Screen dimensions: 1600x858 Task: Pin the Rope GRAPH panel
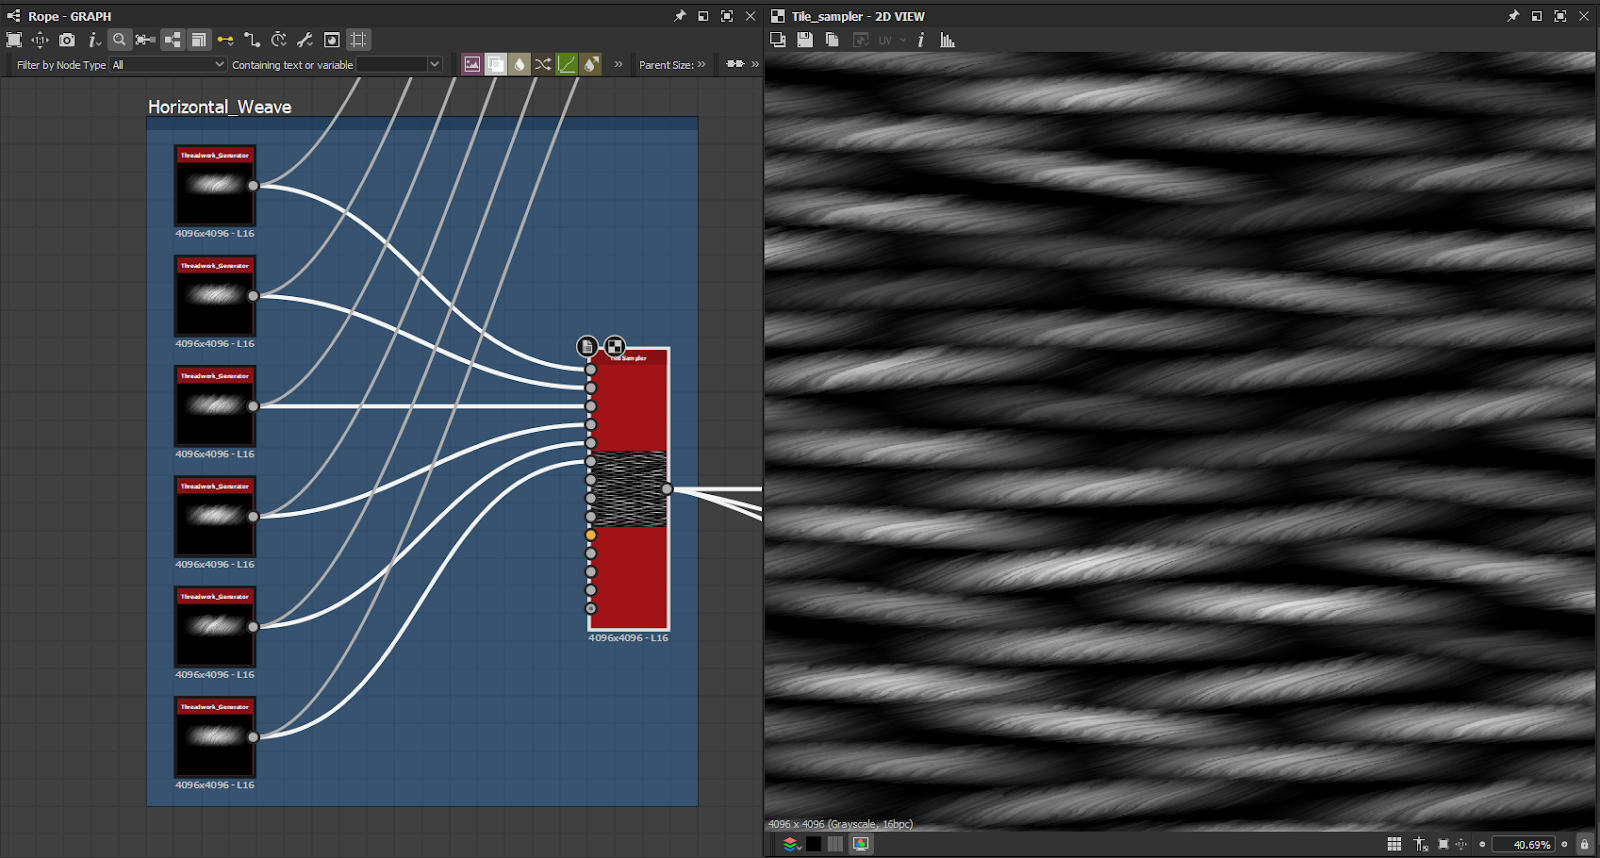point(680,16)
